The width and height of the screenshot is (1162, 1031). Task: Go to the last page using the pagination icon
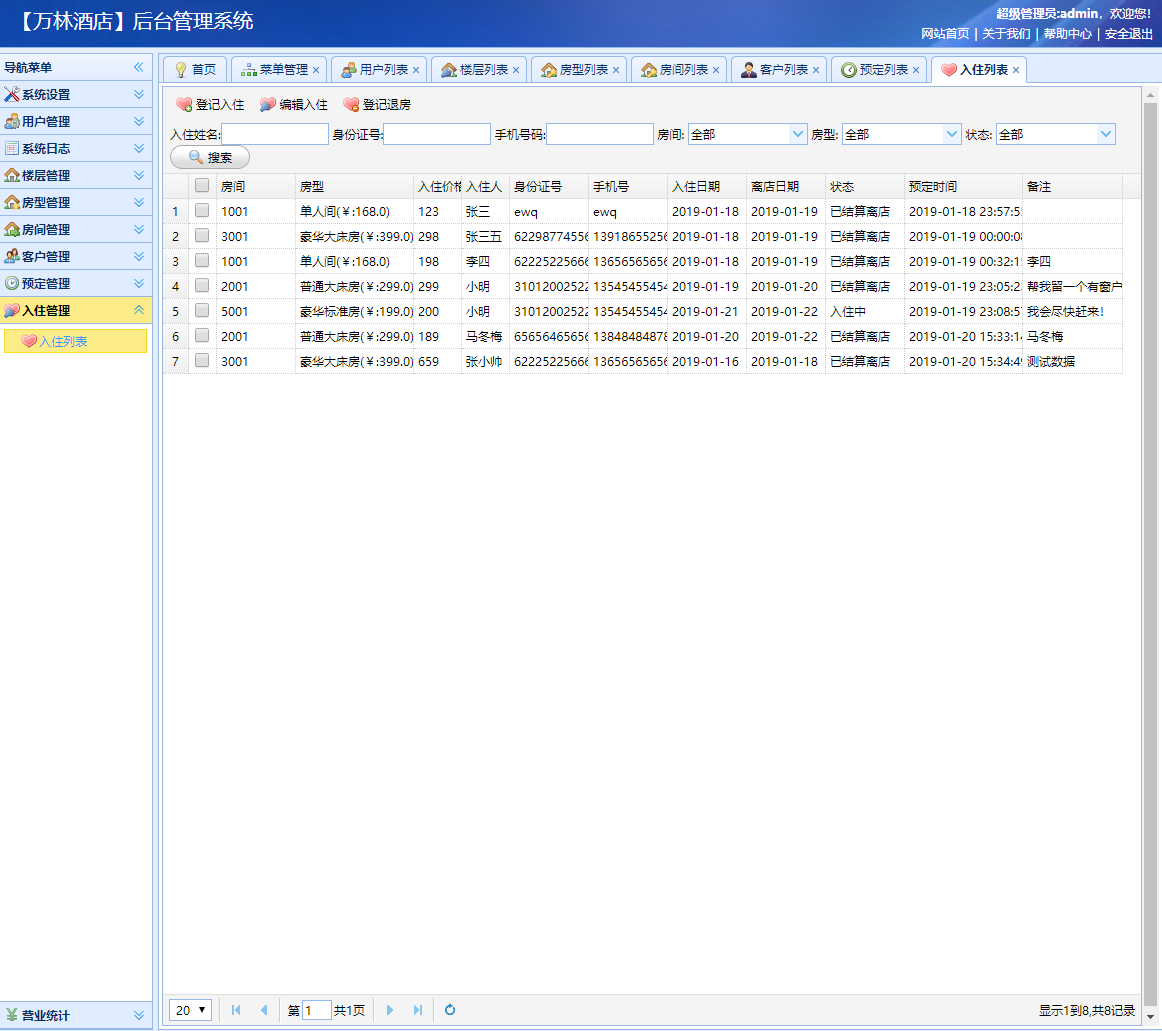click(418, 1010)
